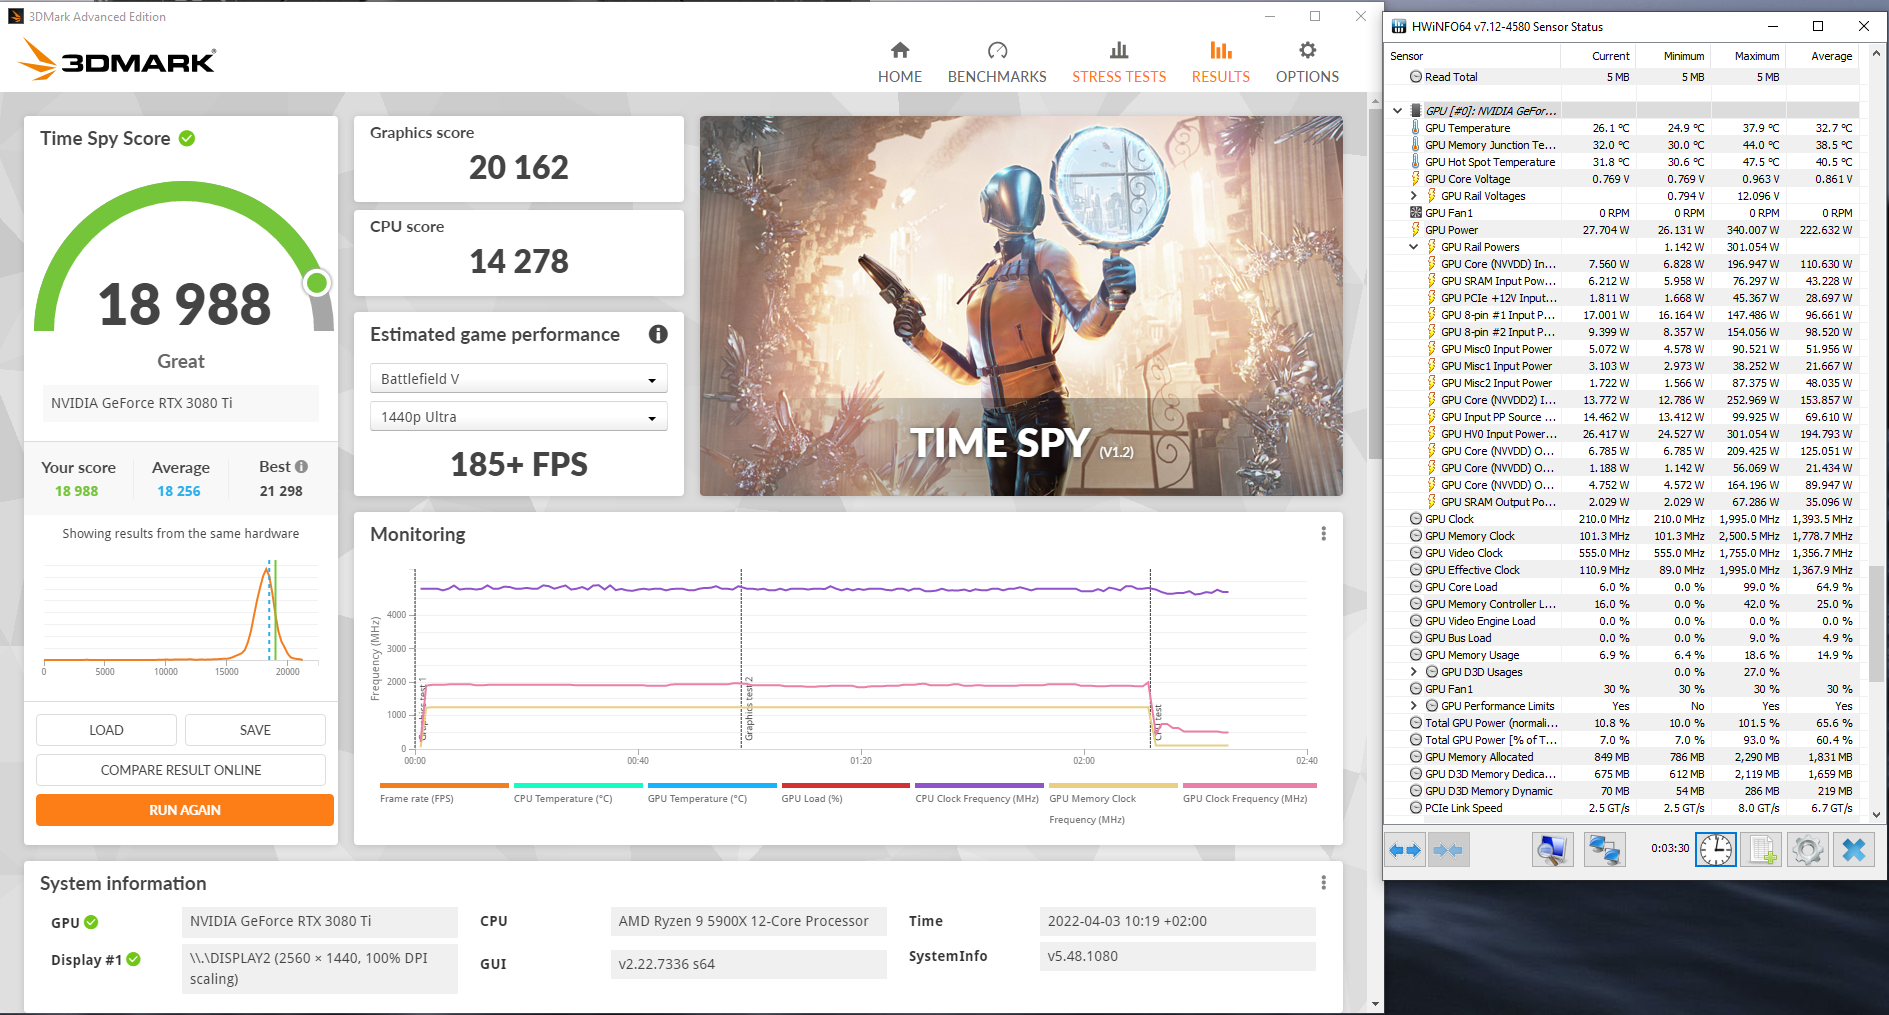Click the Sensor column header in HWiNFO
1889x1015 pixels.
(x=1406, y=56)
